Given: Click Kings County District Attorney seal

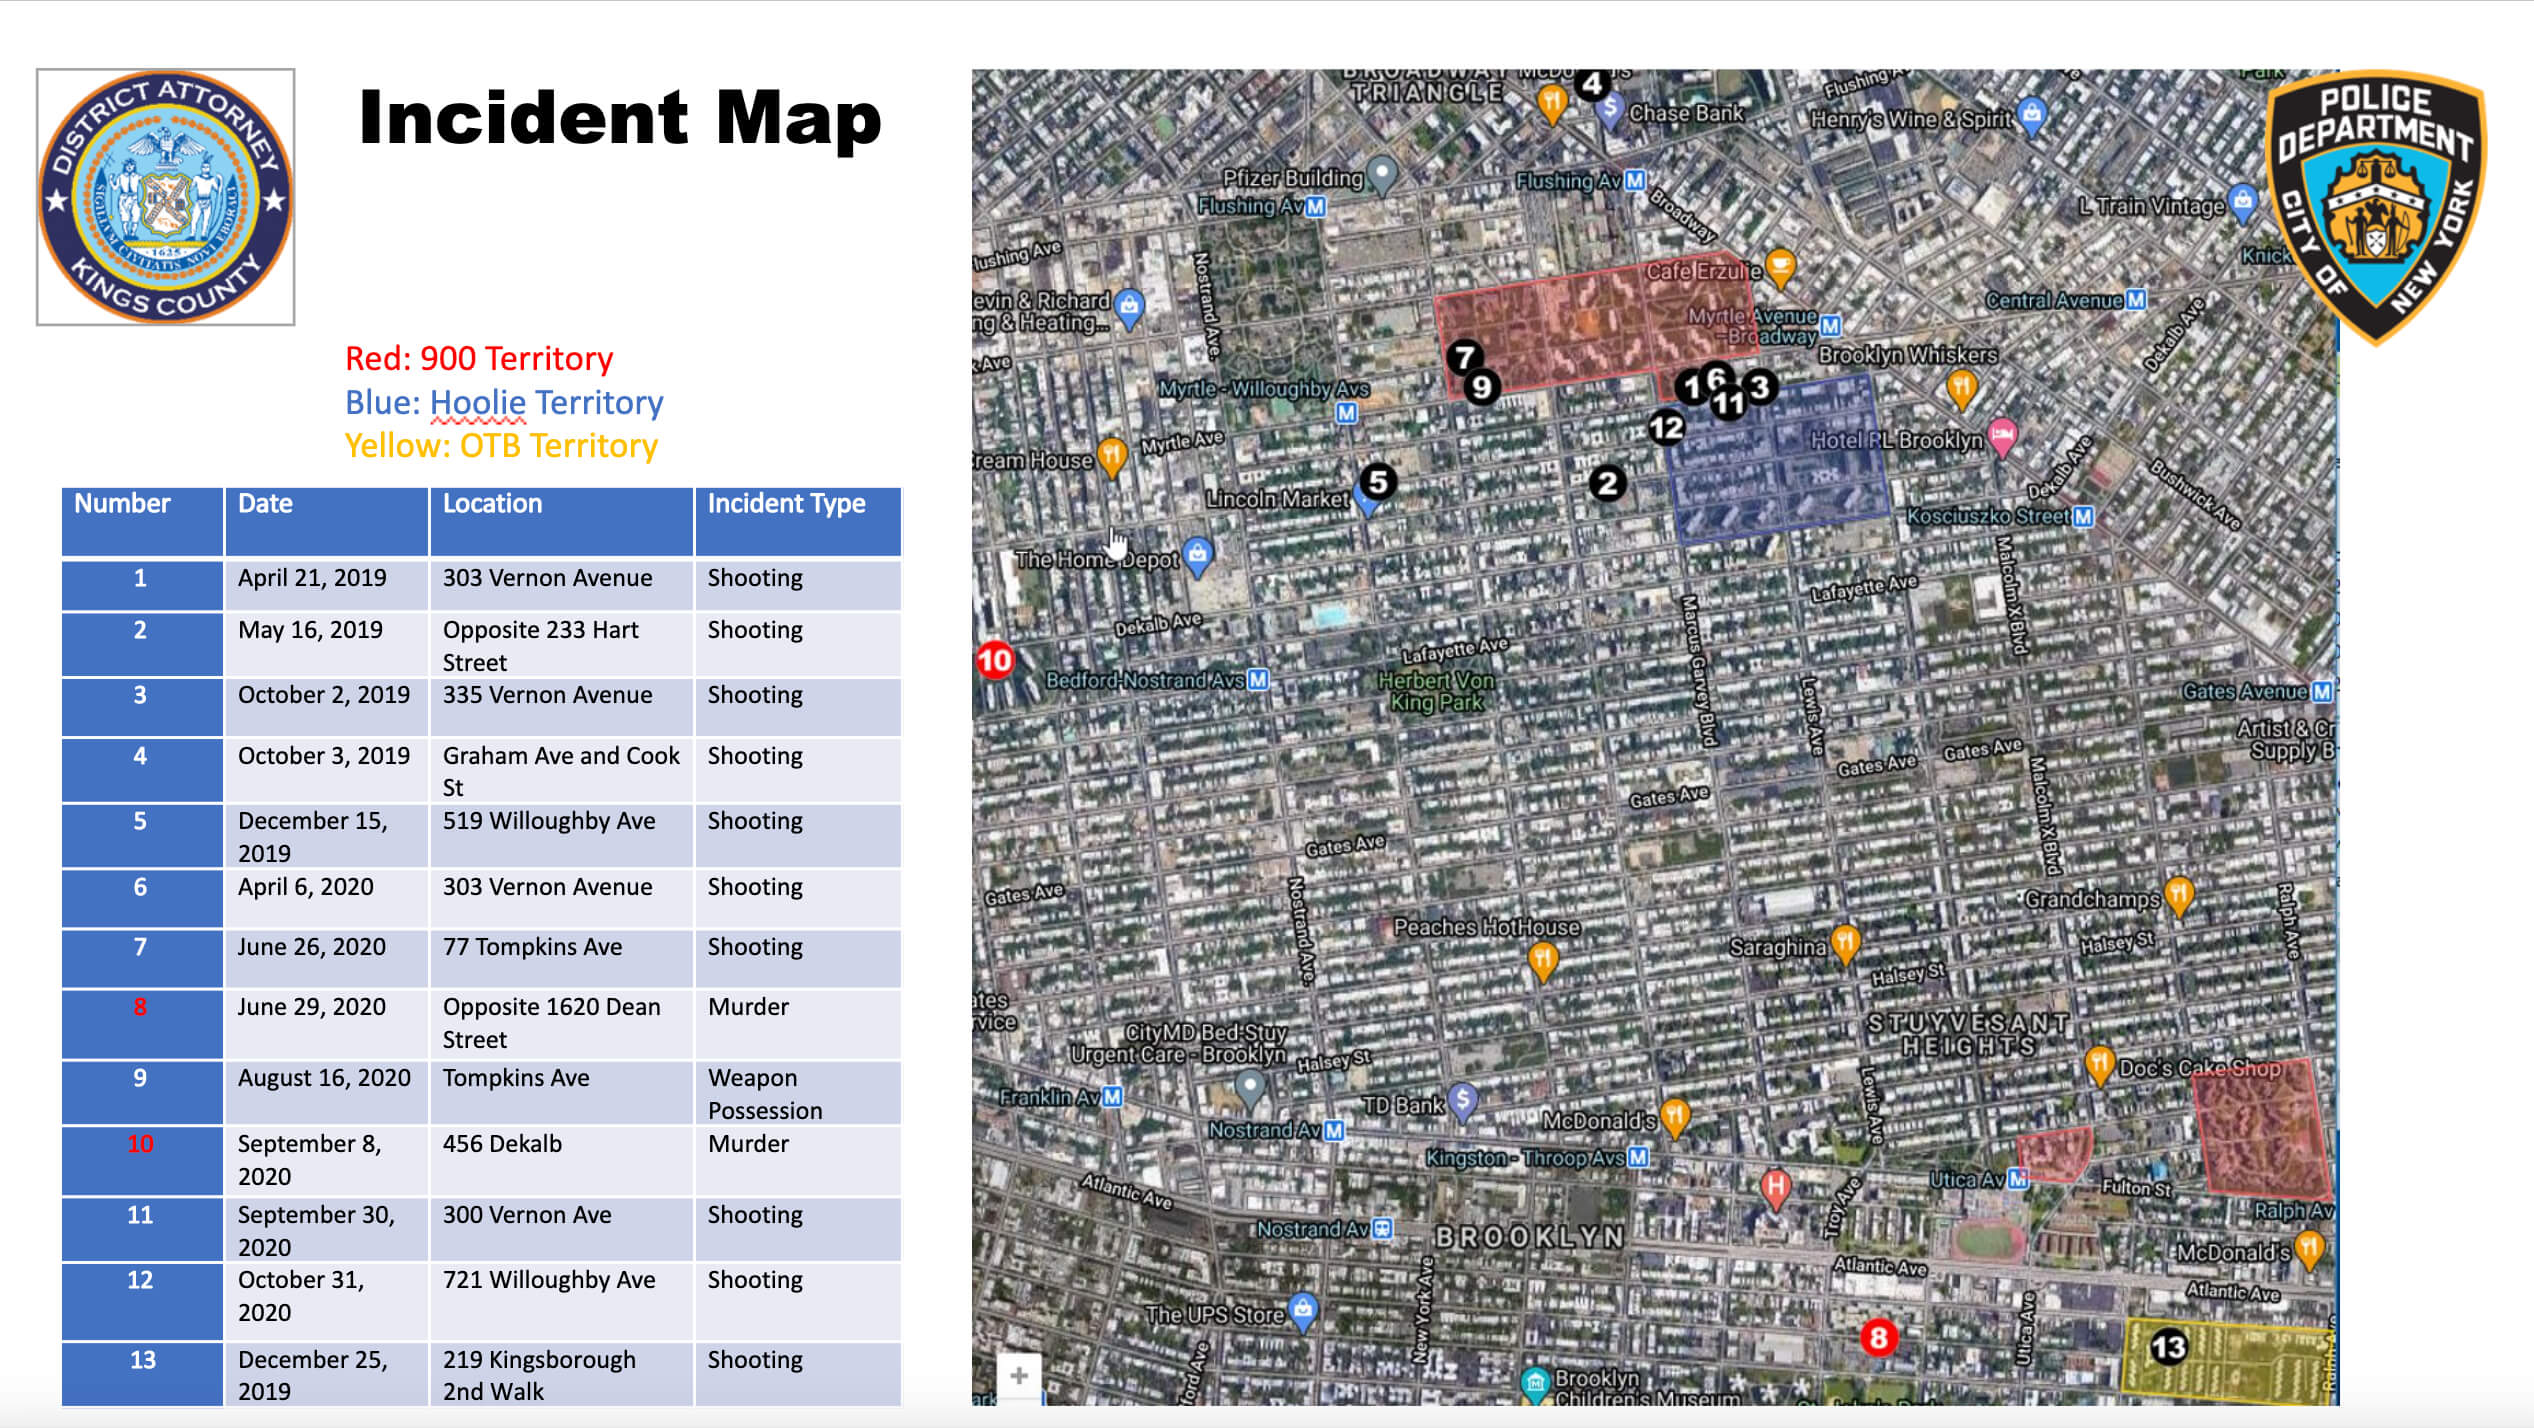Looking at the screenshot, I should click(x=166, y=197).
